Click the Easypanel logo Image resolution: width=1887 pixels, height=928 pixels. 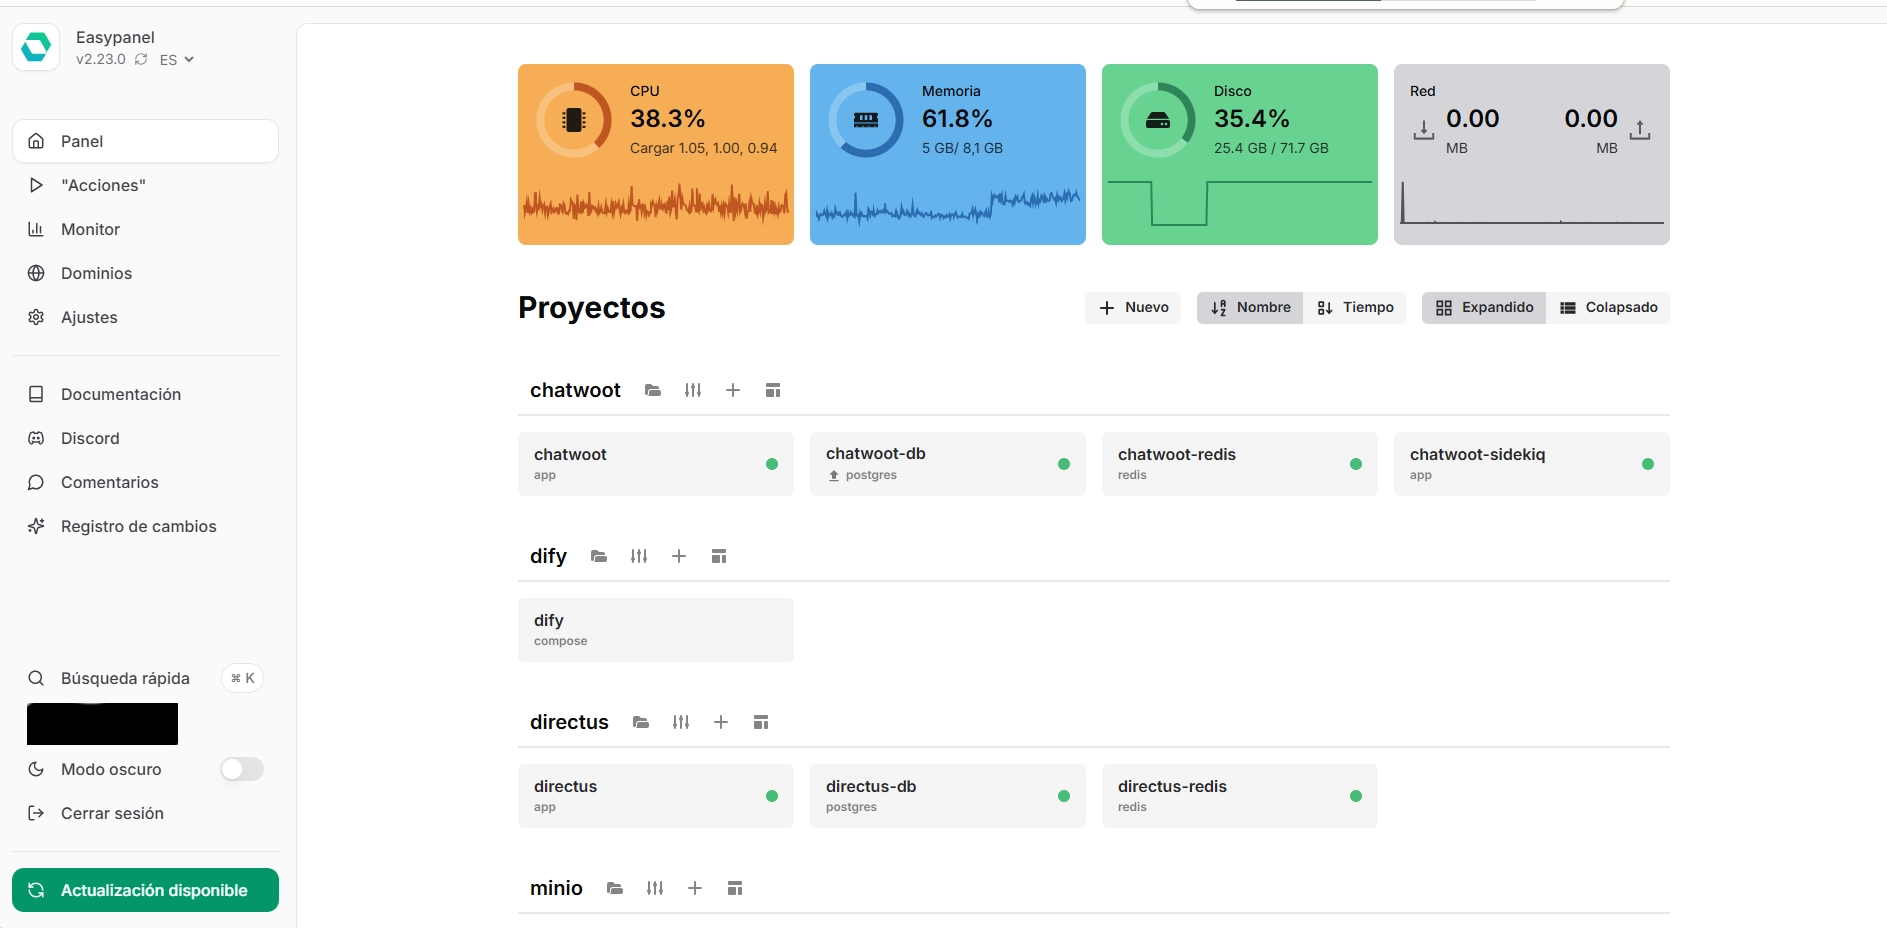(x=36, y=47)
